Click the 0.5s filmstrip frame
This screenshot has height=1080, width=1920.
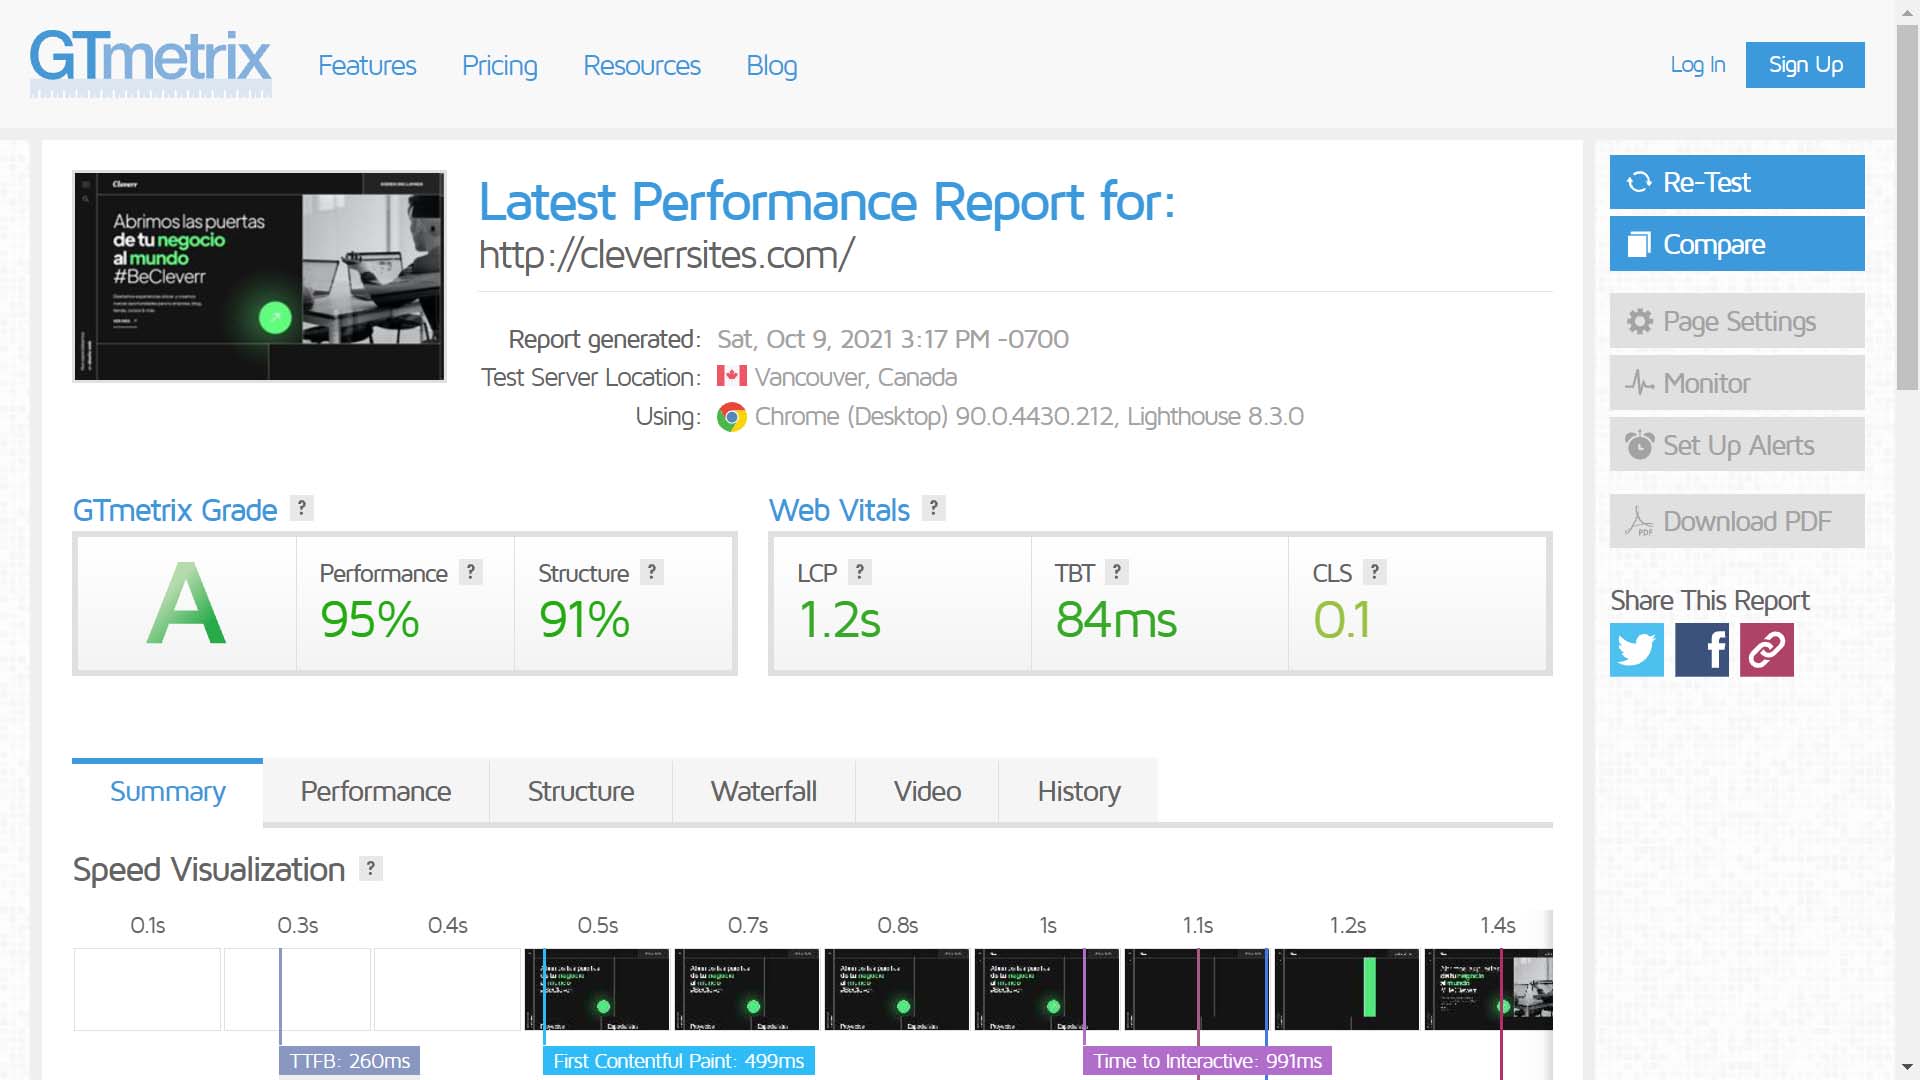tap(597, 989)
